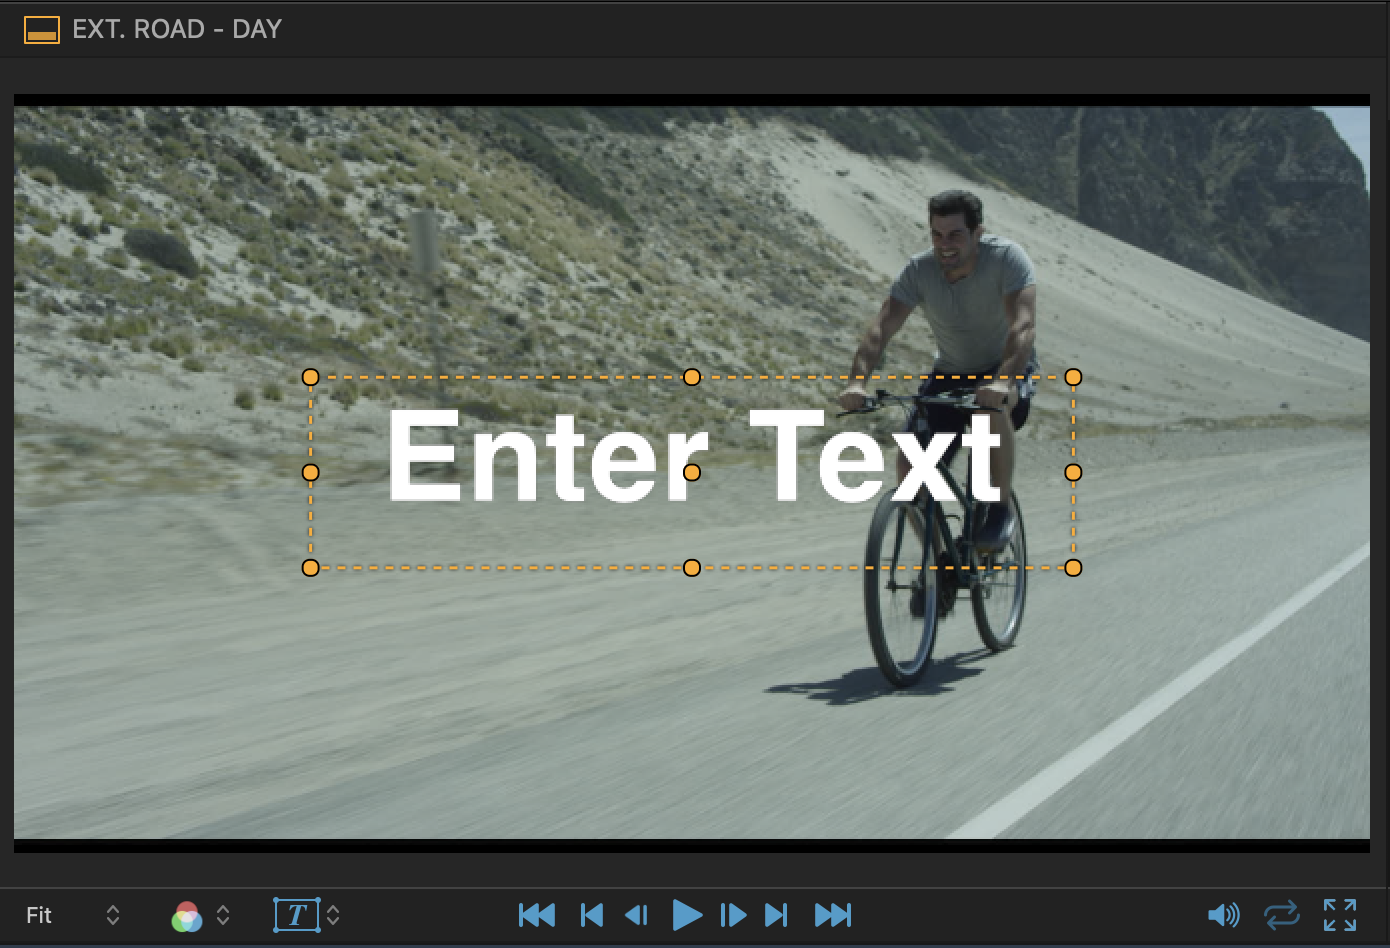Go to the next clip edge
The image size is (1390, 948).
click(776, 915)
